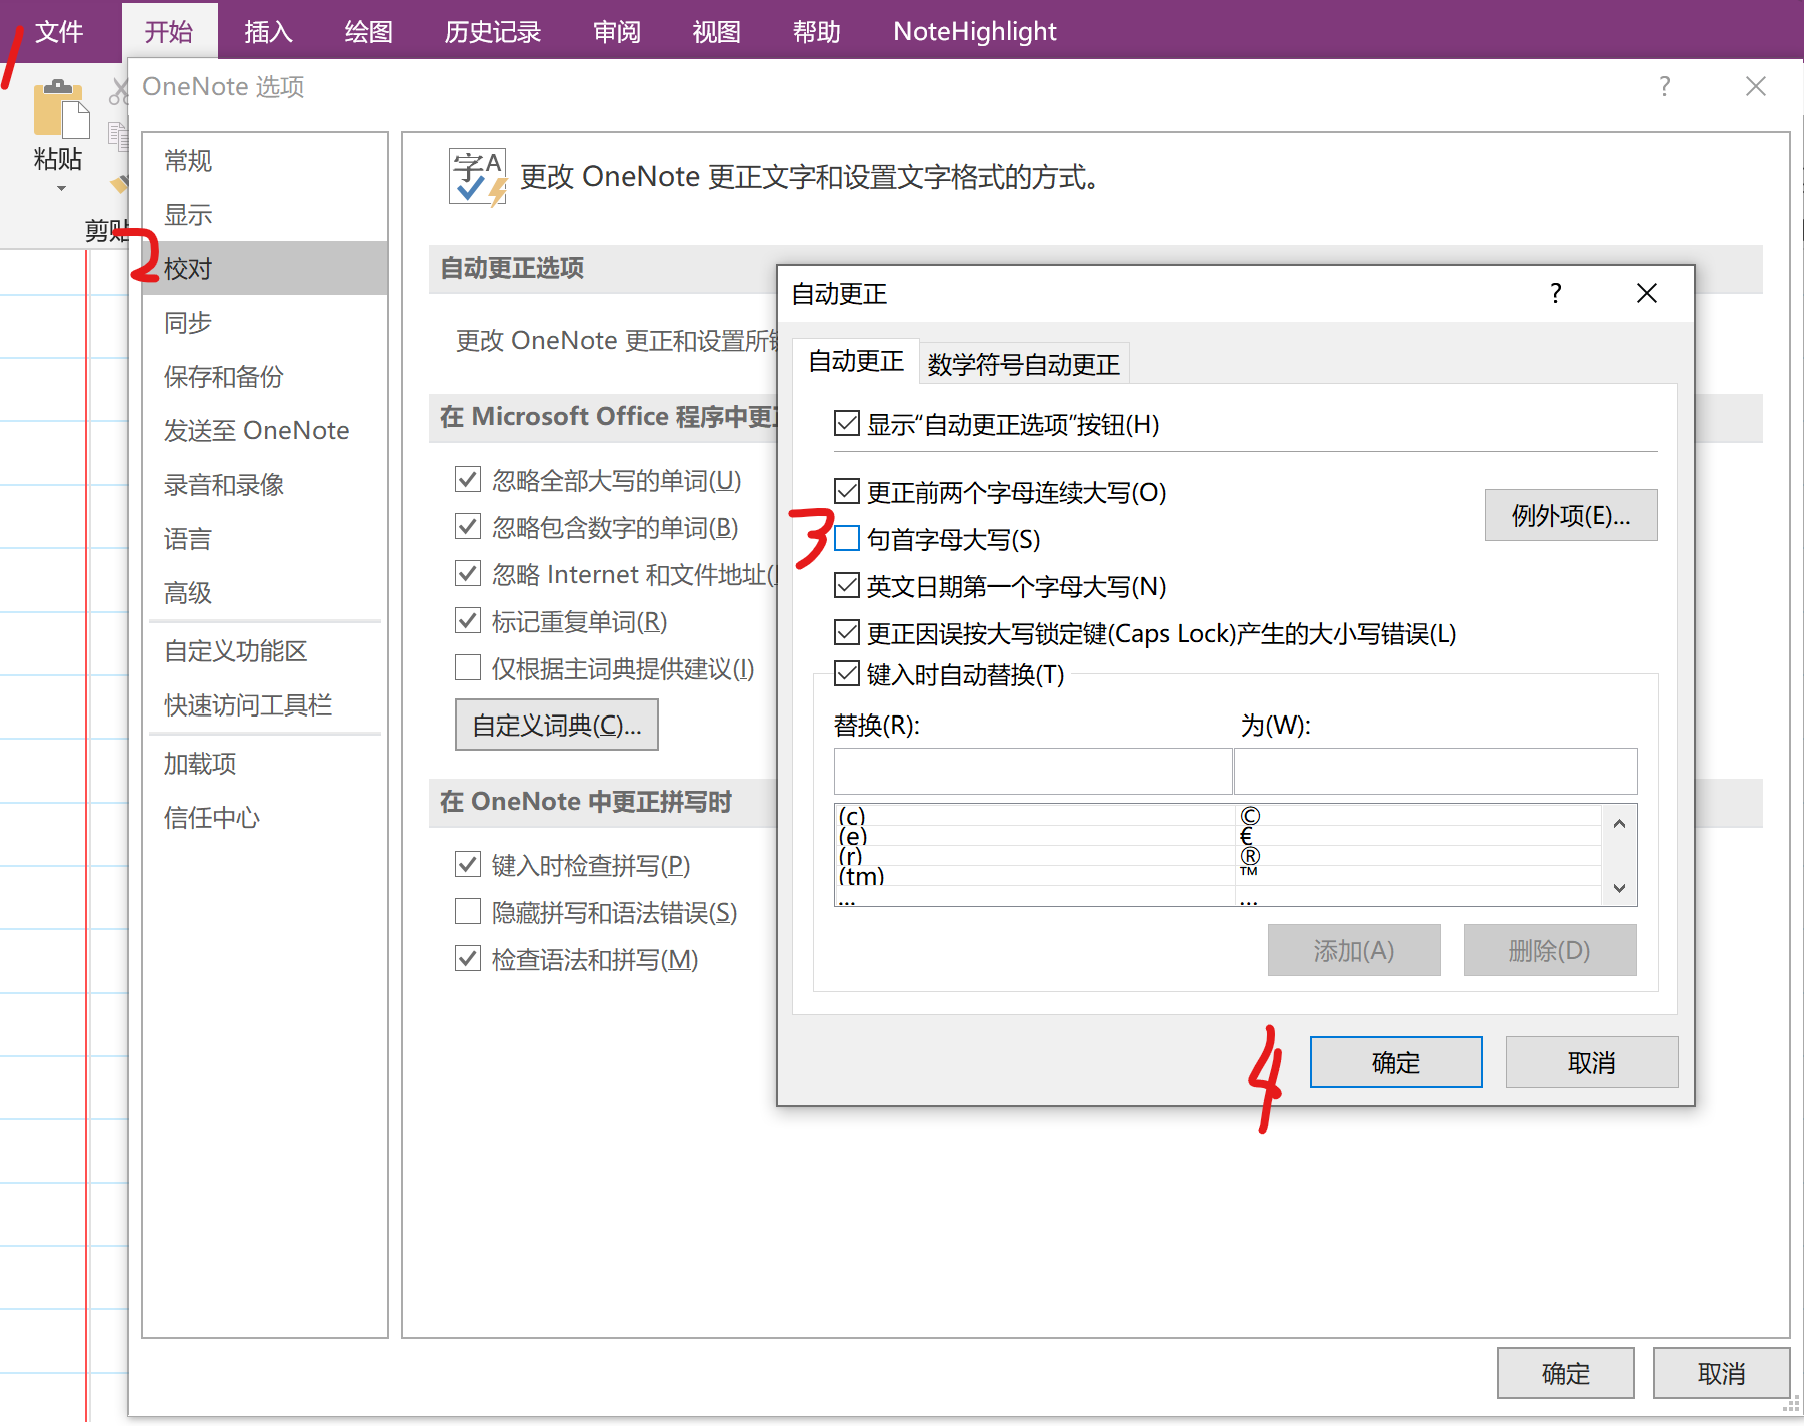Uncheck 忽略全部大写的单词 option
The image size is (1804, 1426).
[x=468, y=479]
